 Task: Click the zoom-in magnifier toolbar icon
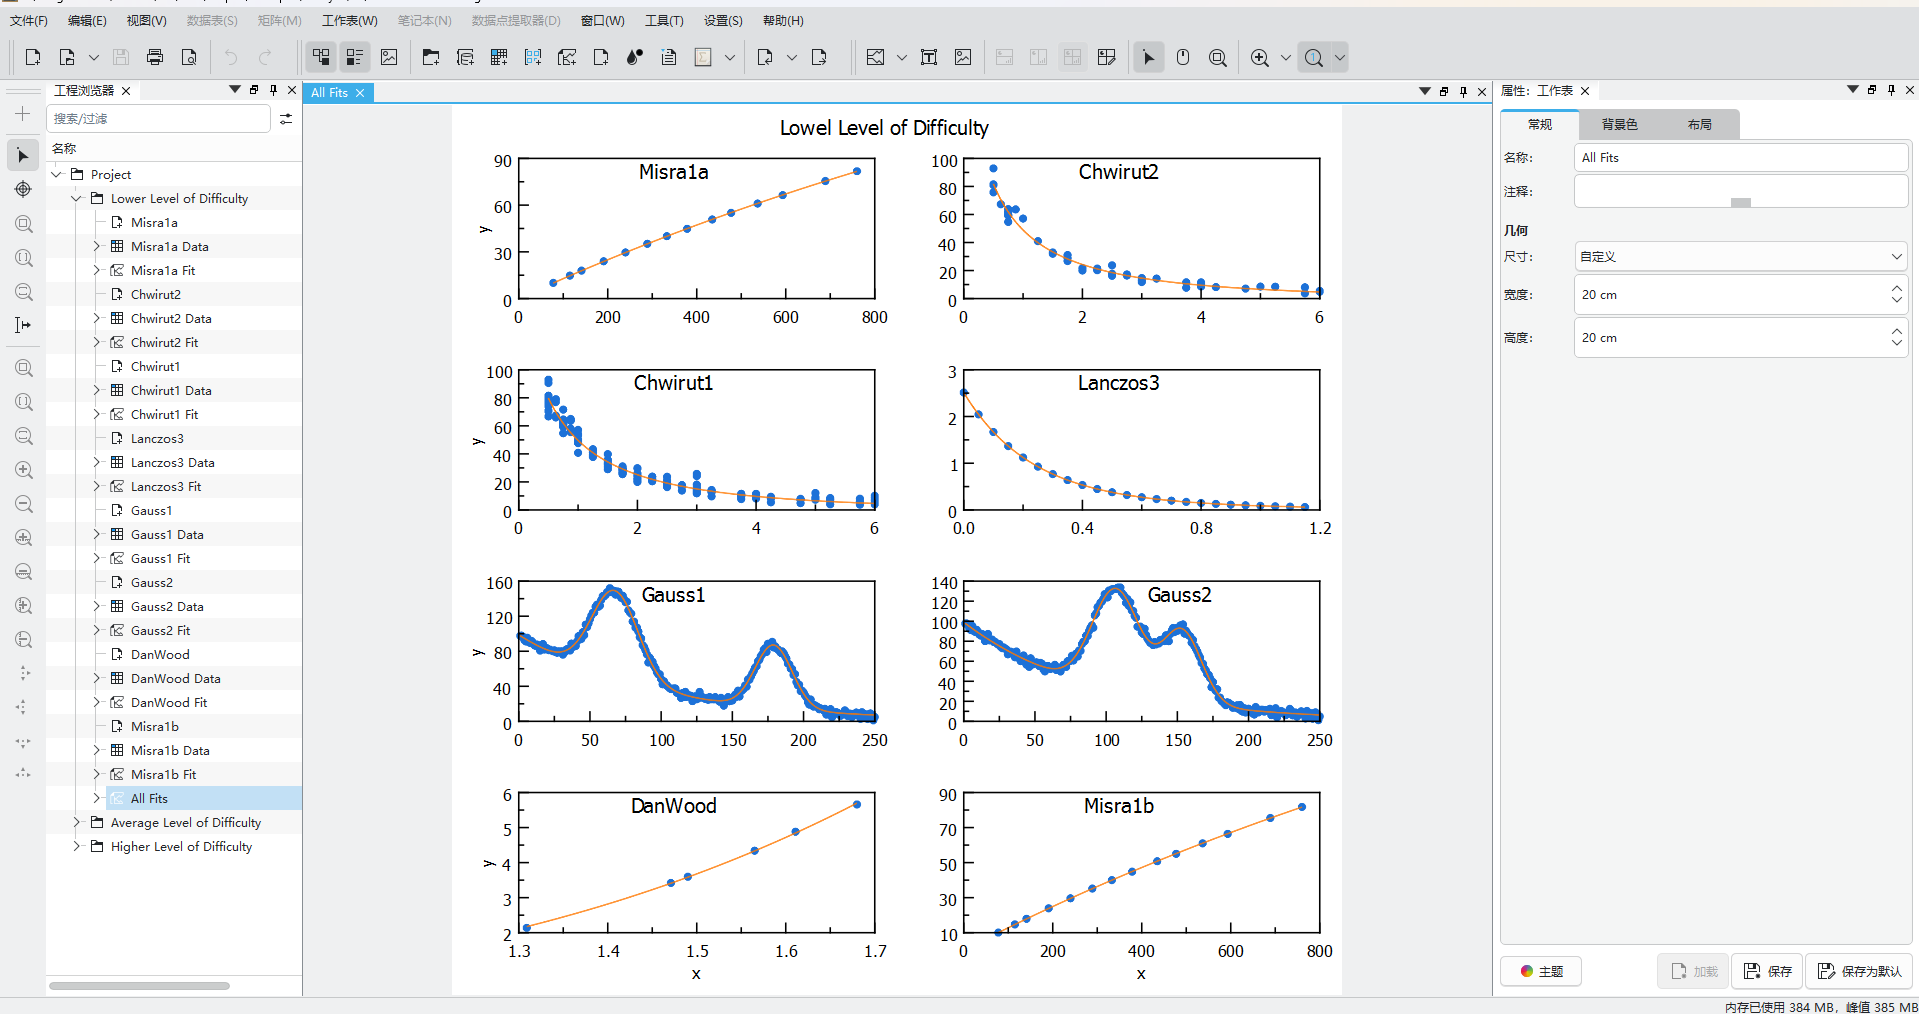[x=1260, y=57]
